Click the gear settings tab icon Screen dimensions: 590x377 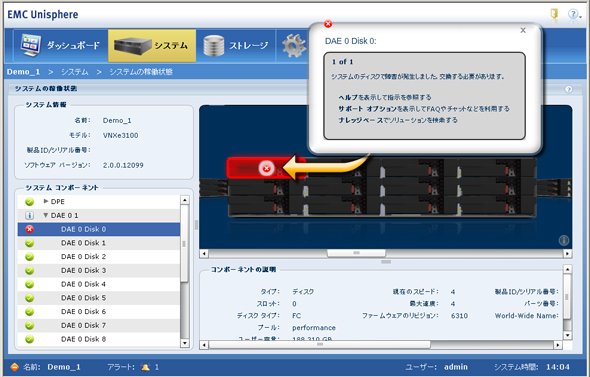pos(294,46)
